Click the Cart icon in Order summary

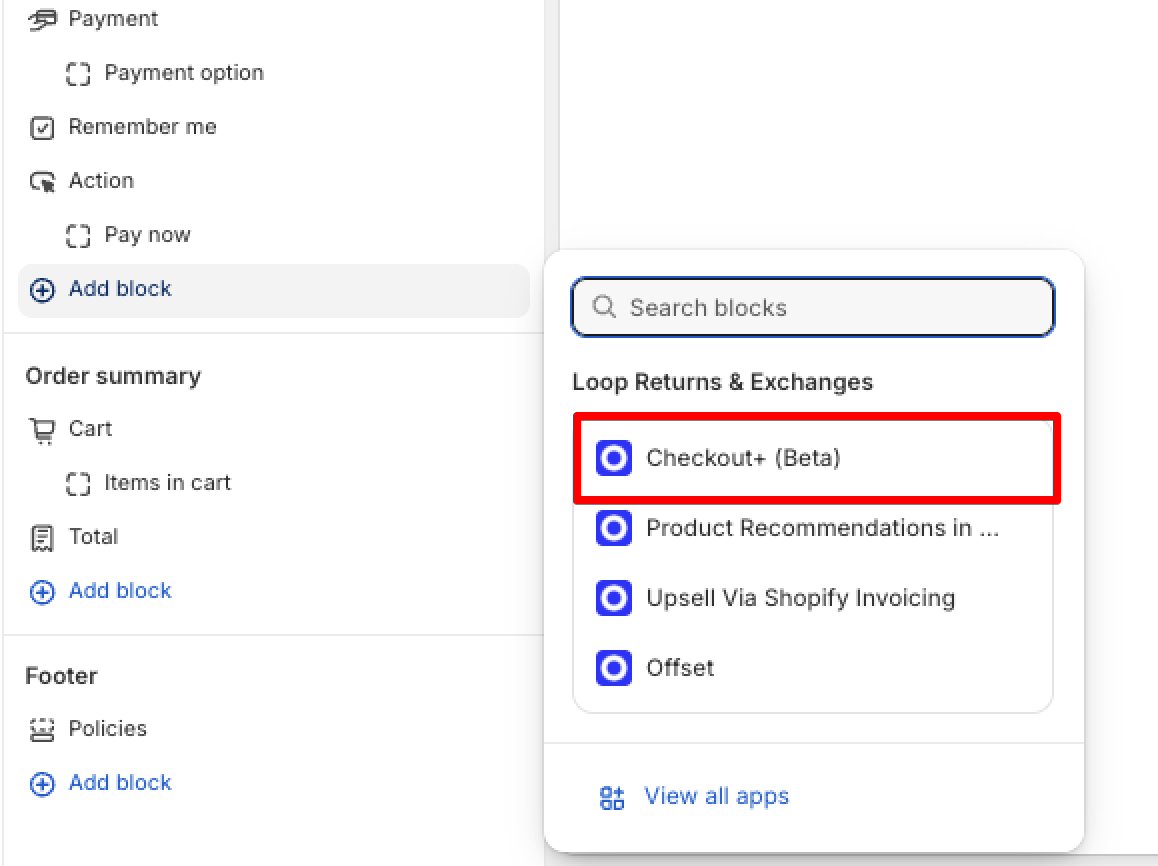point(42,430)
